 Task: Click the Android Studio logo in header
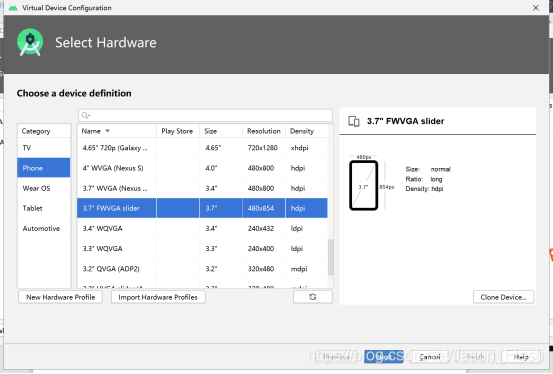point(30,42)
